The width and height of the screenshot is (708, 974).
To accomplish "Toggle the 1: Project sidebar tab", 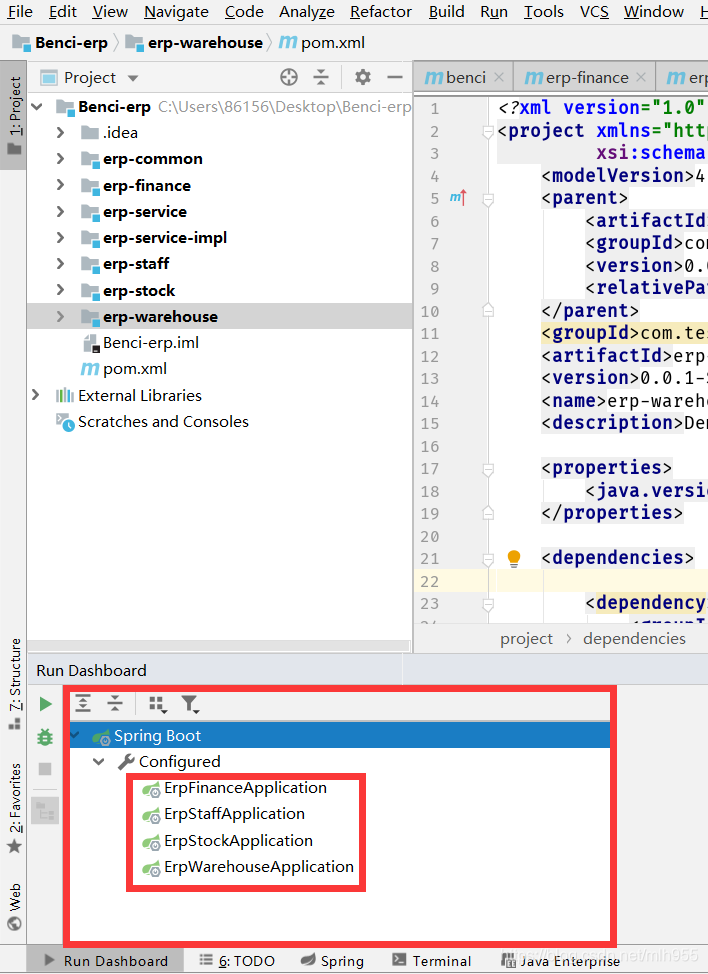I will click(14, 115).
